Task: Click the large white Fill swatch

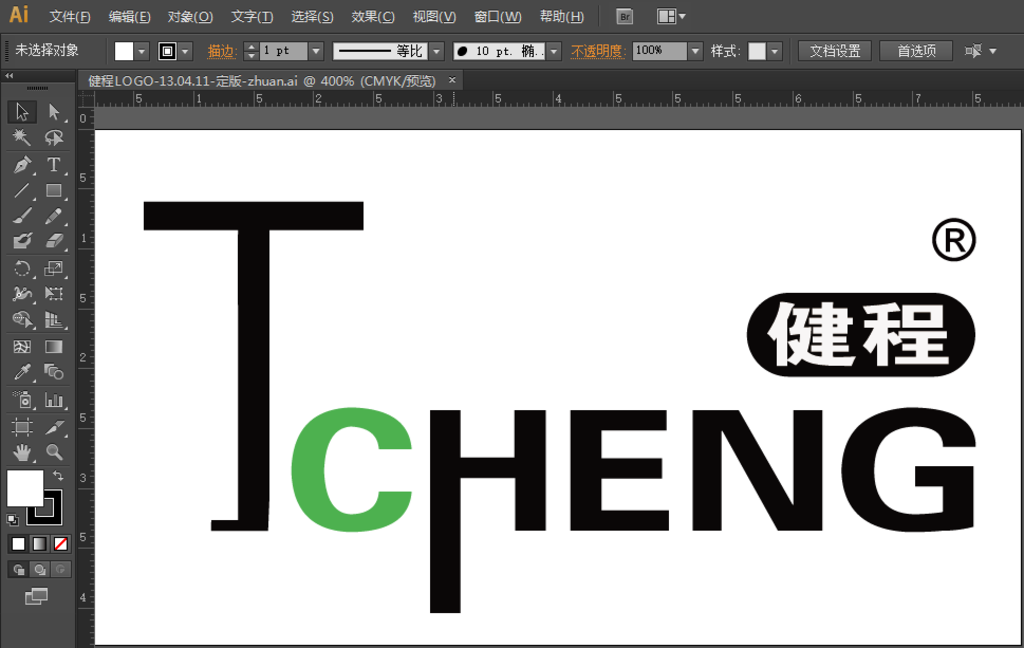Action: point(25,488)
